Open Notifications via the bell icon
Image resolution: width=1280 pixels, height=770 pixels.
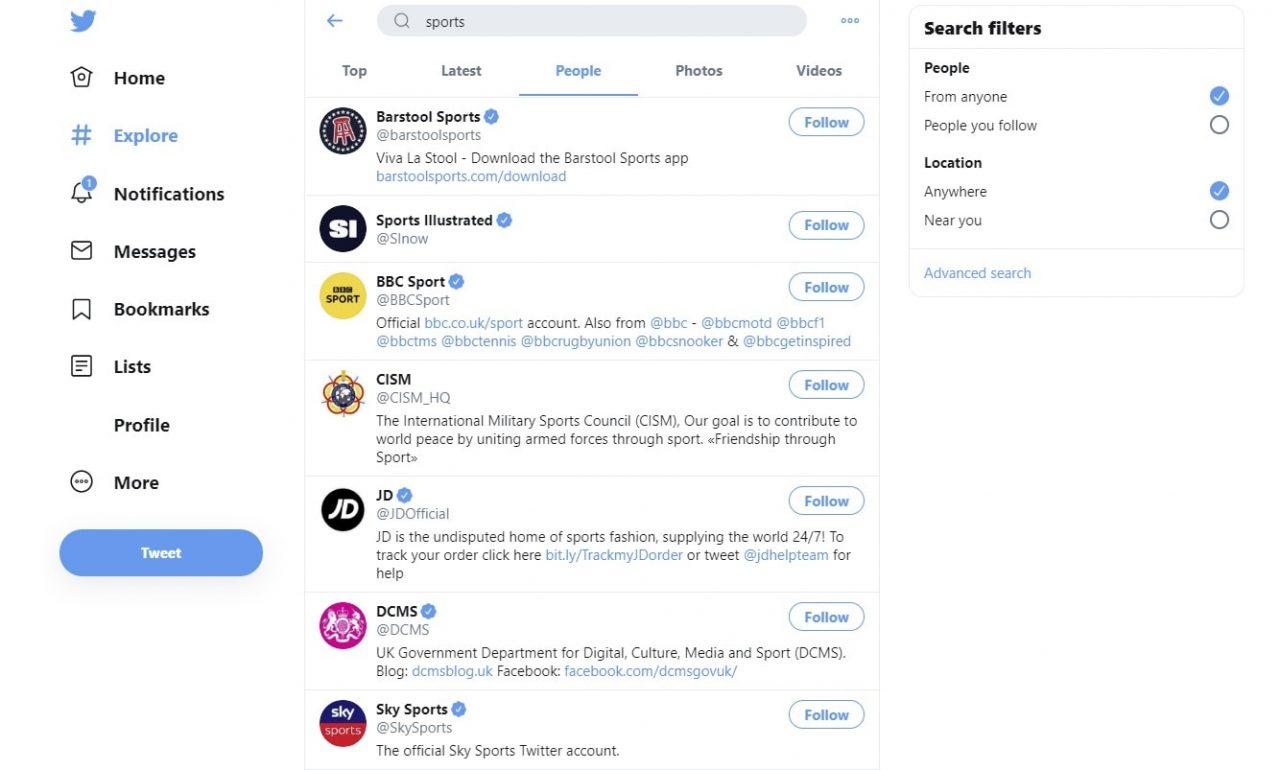tap(82, 193)
